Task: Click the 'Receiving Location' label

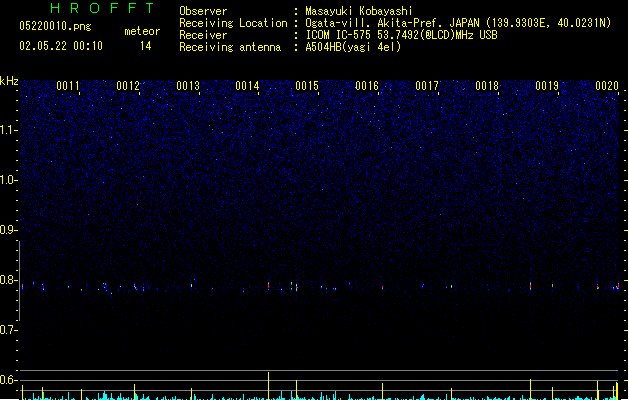Action: (x=233, y=23)
